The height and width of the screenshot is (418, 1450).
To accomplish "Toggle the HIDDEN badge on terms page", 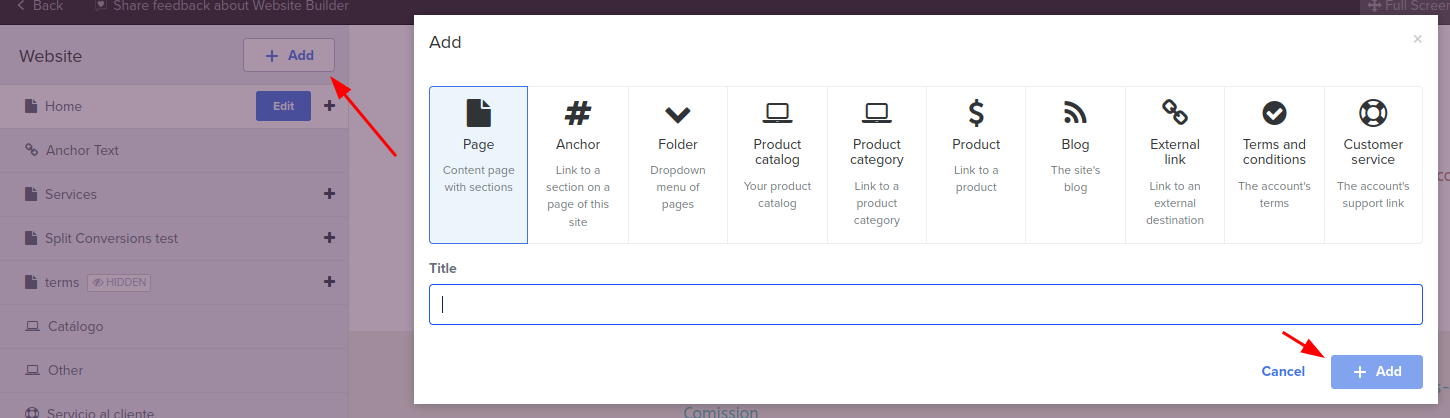I will coord(119,282).
